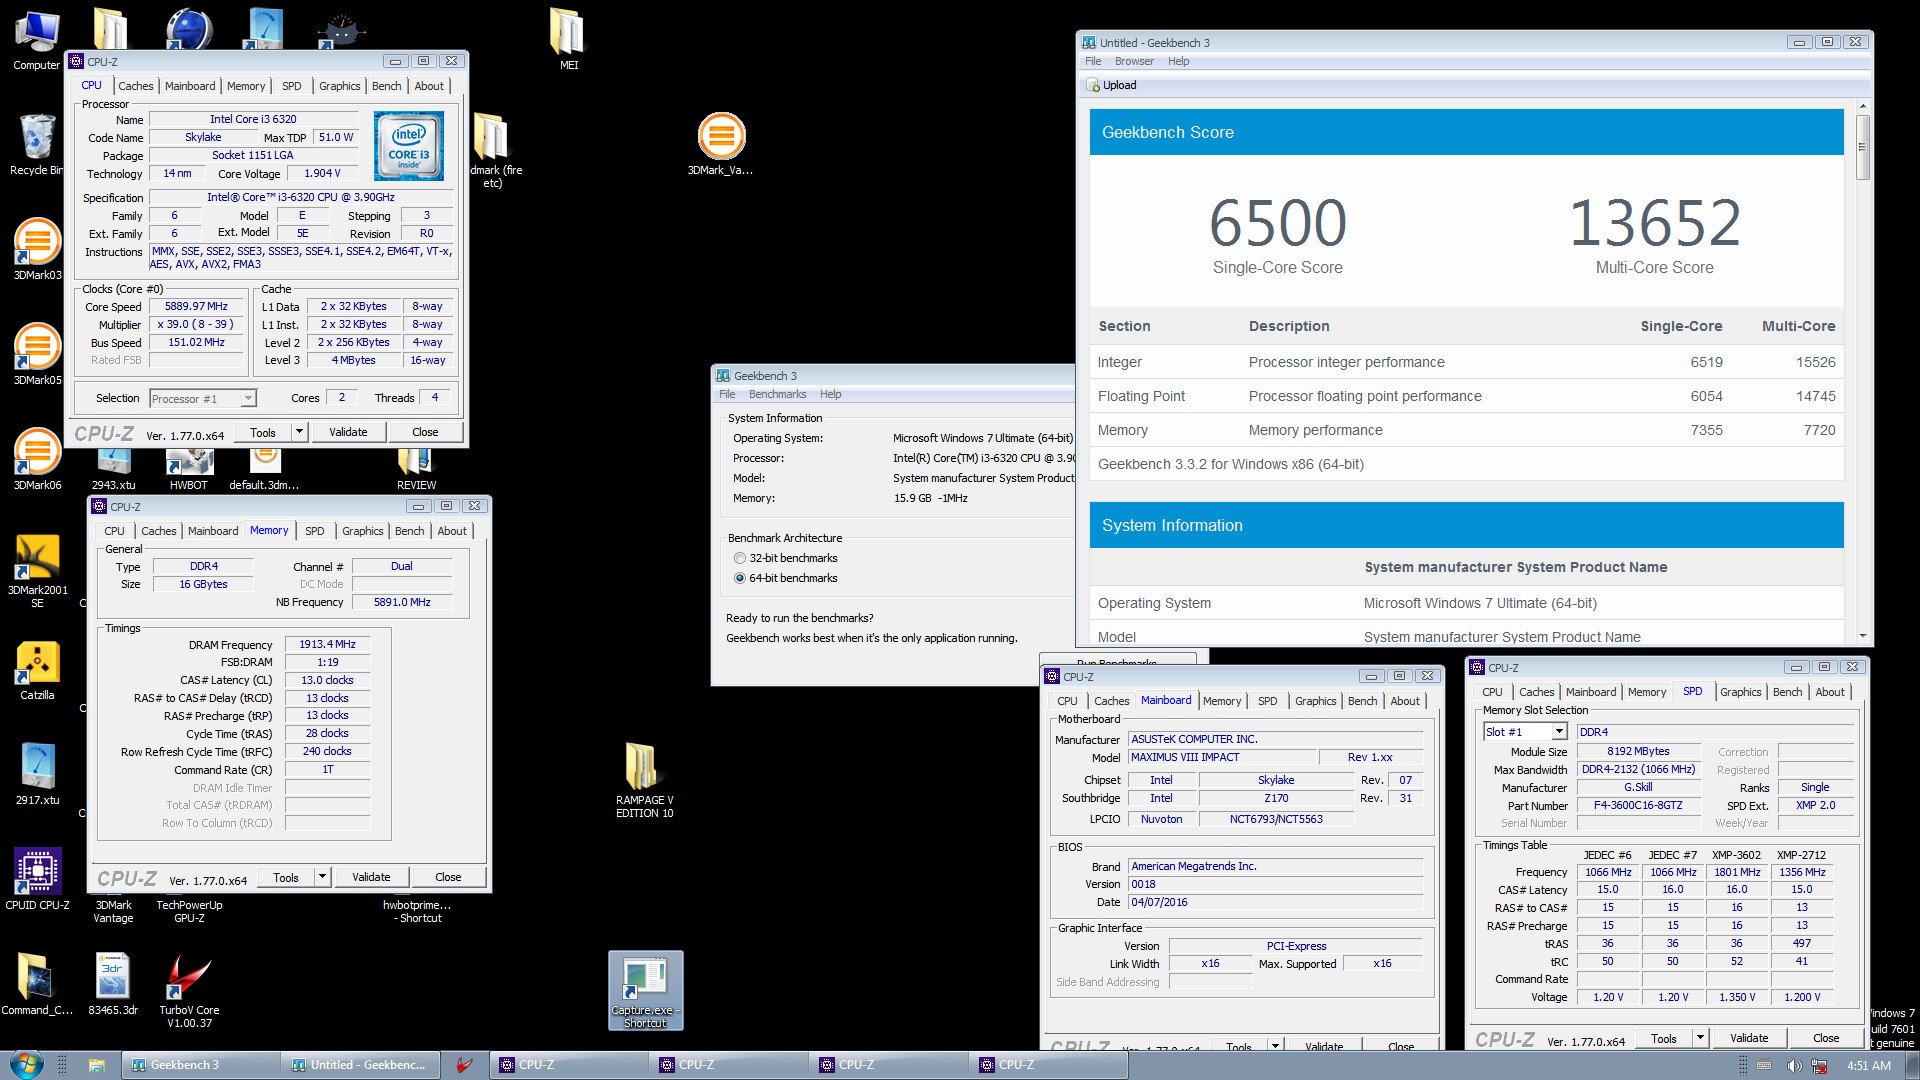
Task: Open Tools dropdown arrow in top CPU-Z
Action: tap(299, 432)
